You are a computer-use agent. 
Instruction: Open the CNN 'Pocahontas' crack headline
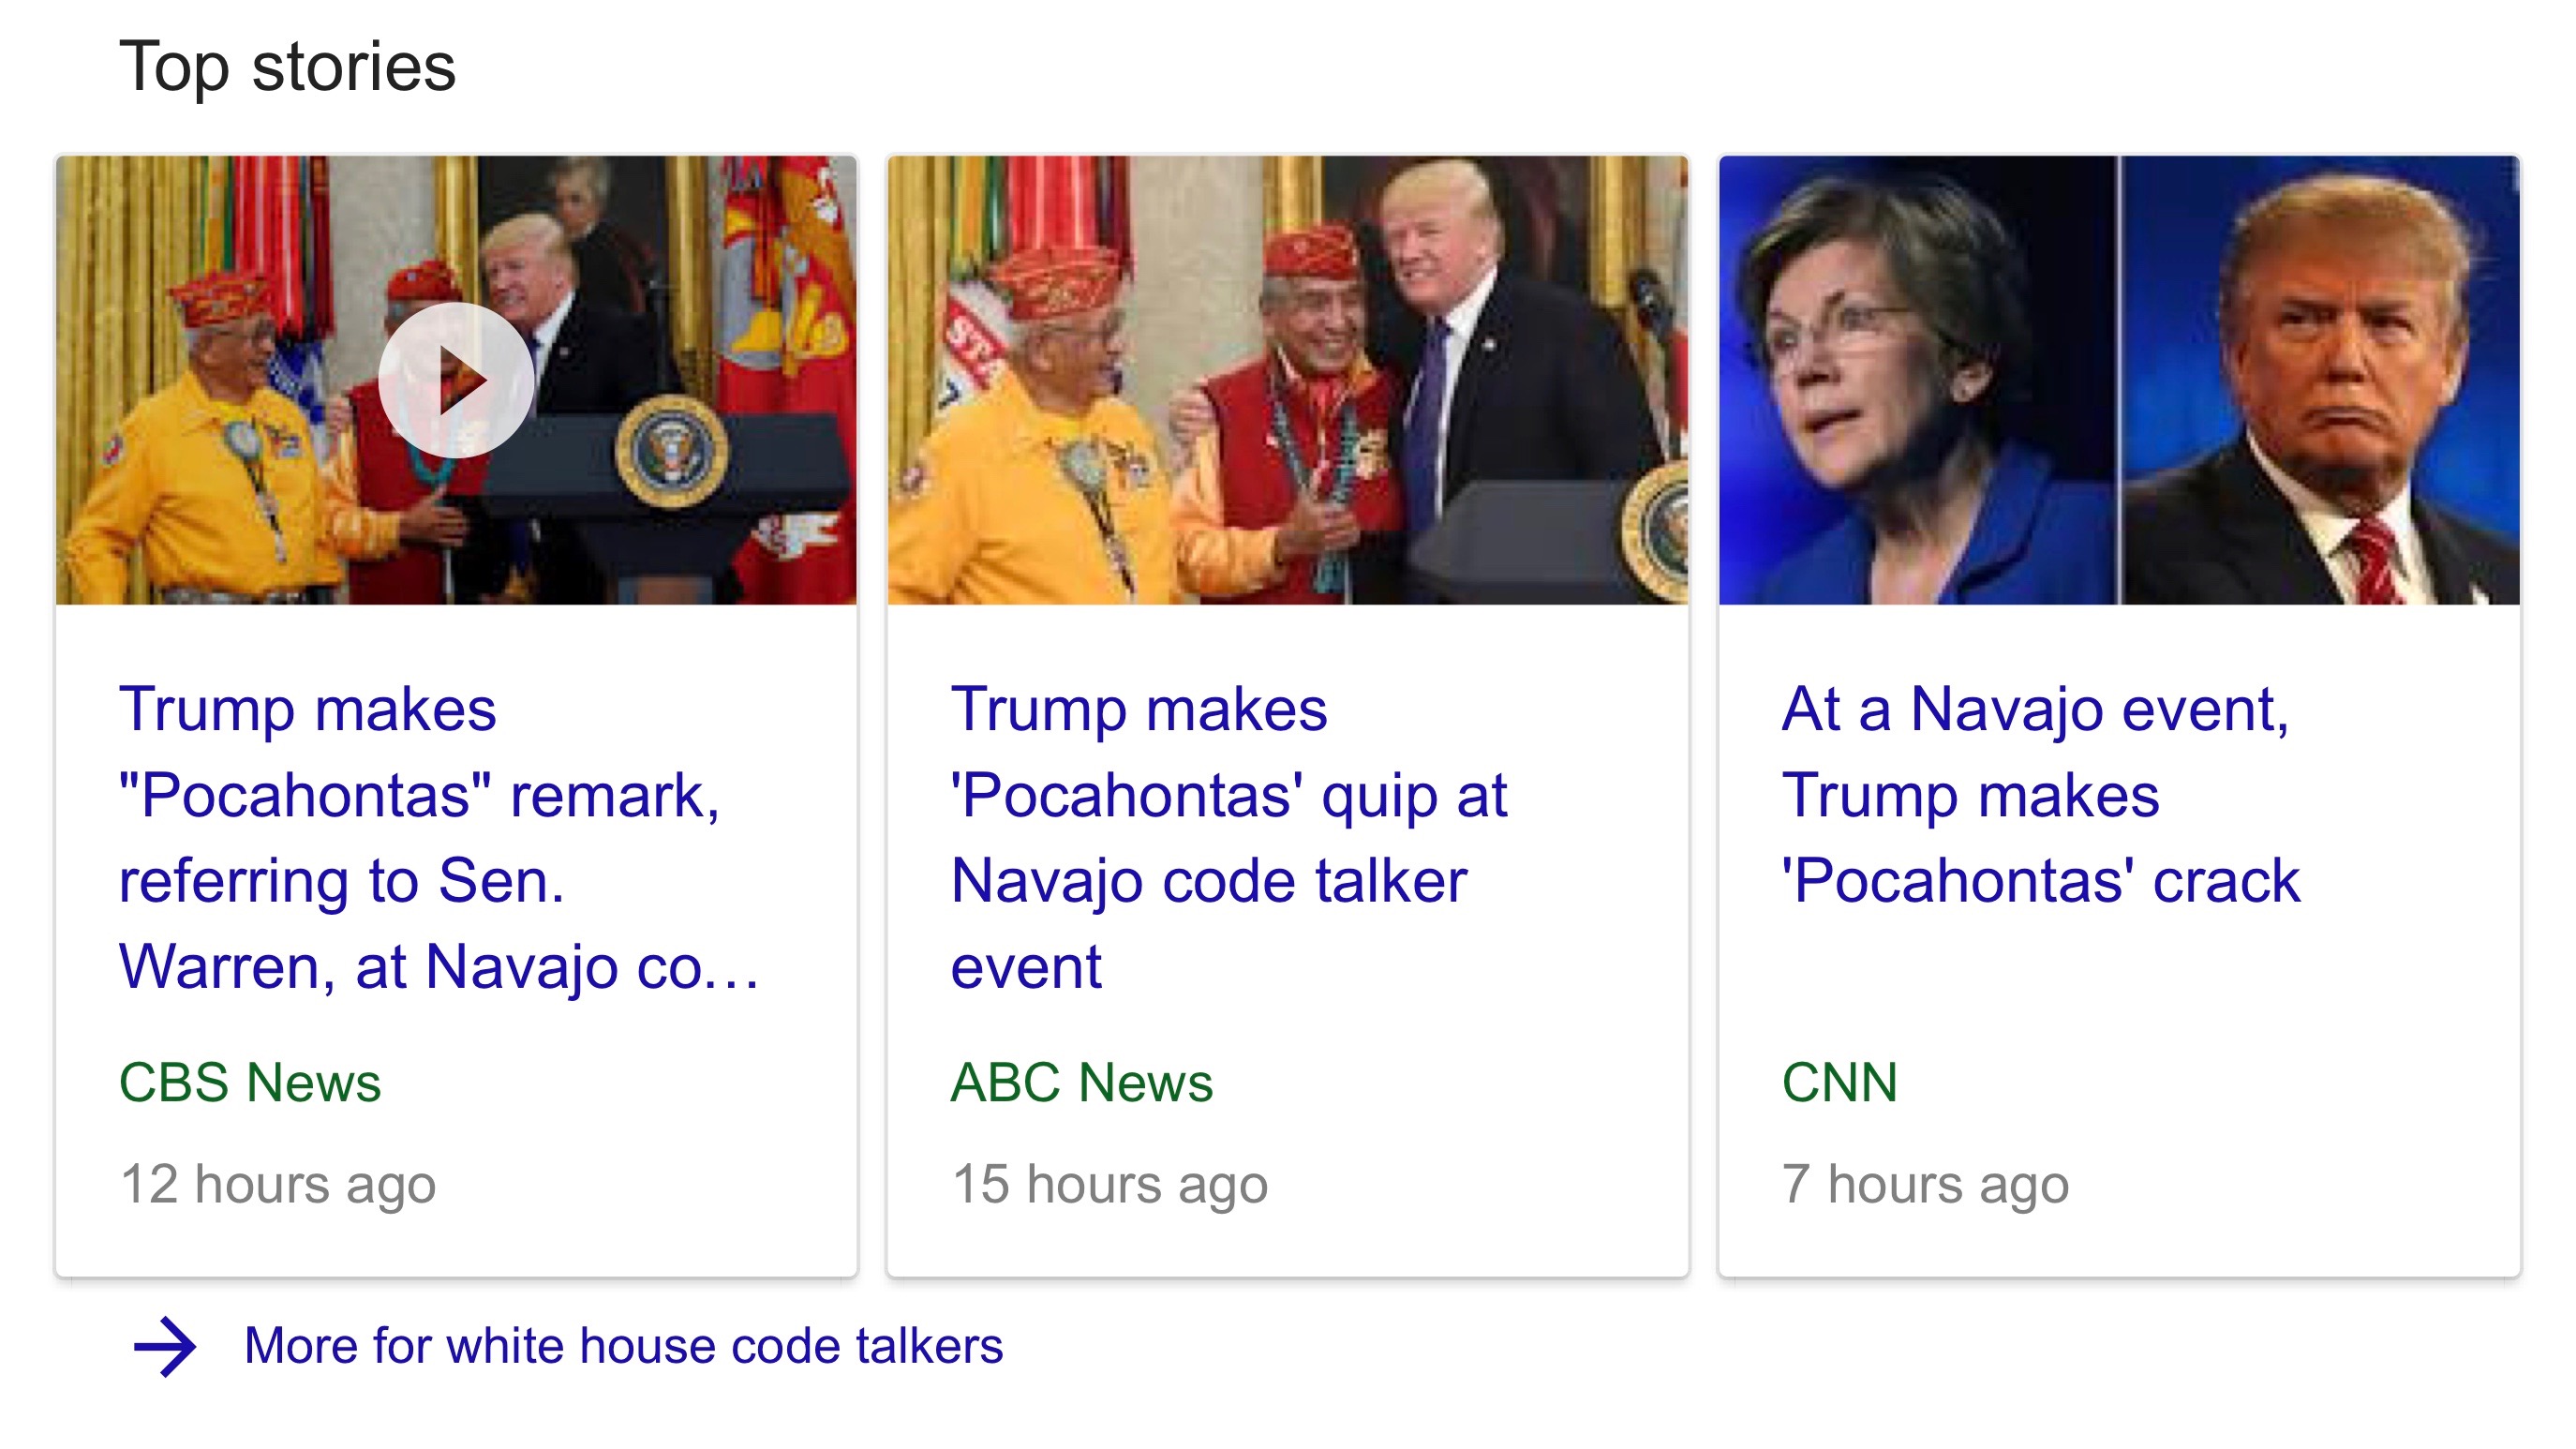[x=2040, y=795]
